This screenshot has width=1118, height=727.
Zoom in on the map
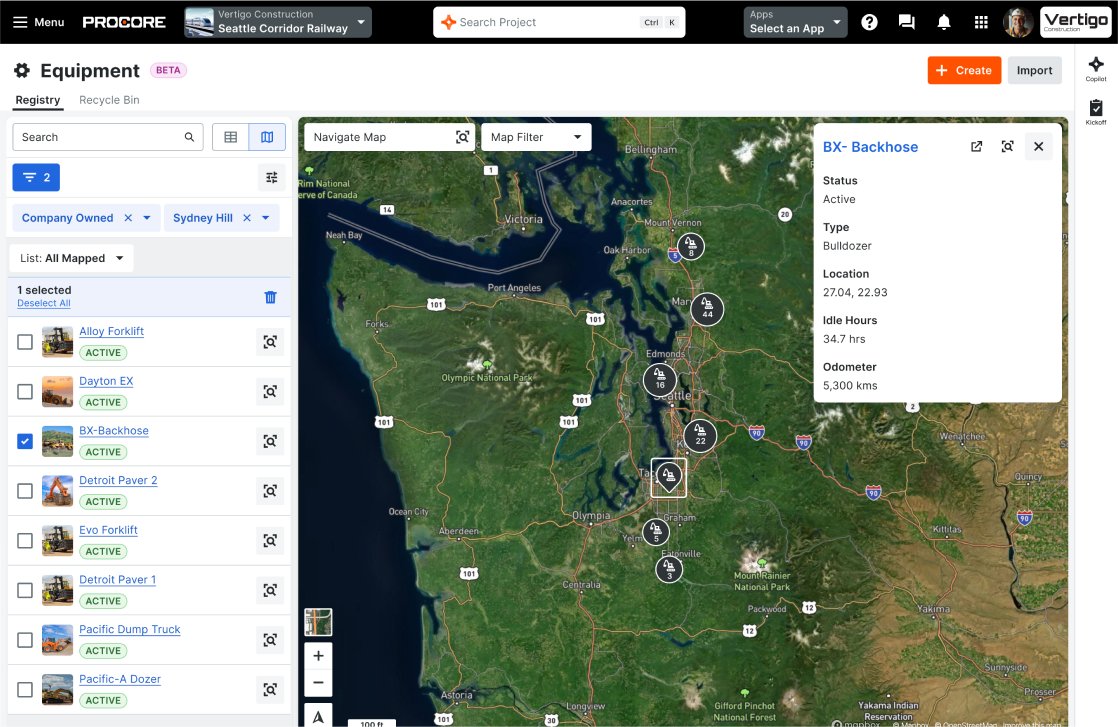318,656
